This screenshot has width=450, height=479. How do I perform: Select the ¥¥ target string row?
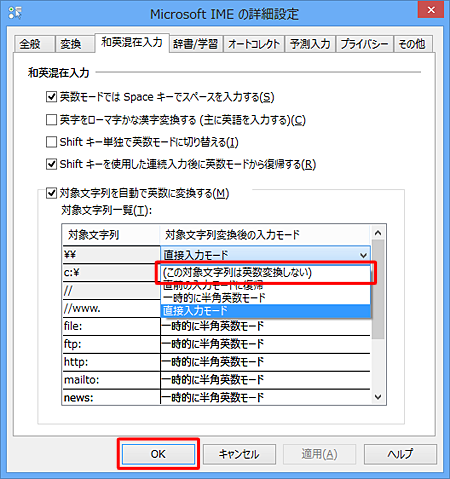tap(111, 255)
